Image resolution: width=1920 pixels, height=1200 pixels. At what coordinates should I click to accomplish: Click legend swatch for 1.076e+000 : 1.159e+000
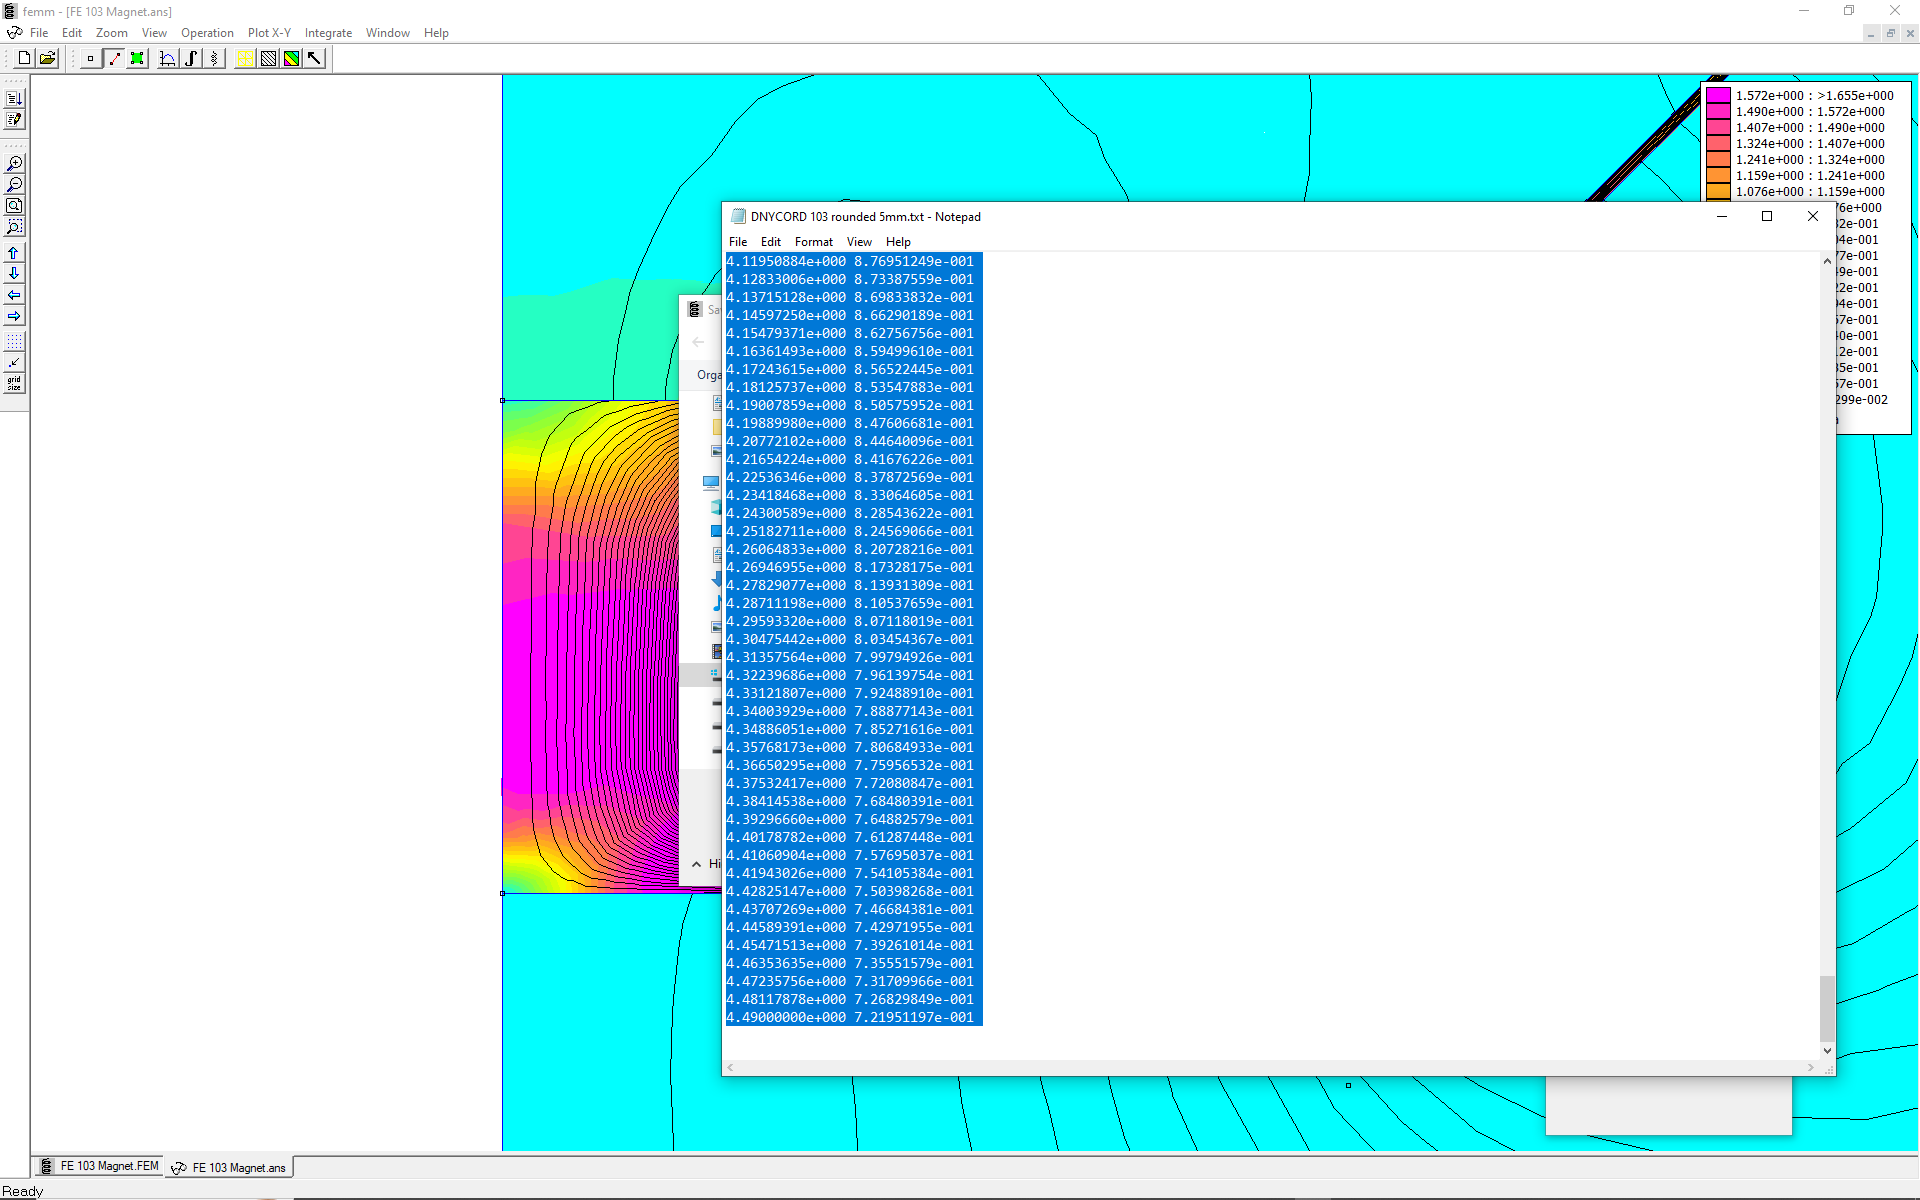pyautogui.click(x=1718, y=192)
